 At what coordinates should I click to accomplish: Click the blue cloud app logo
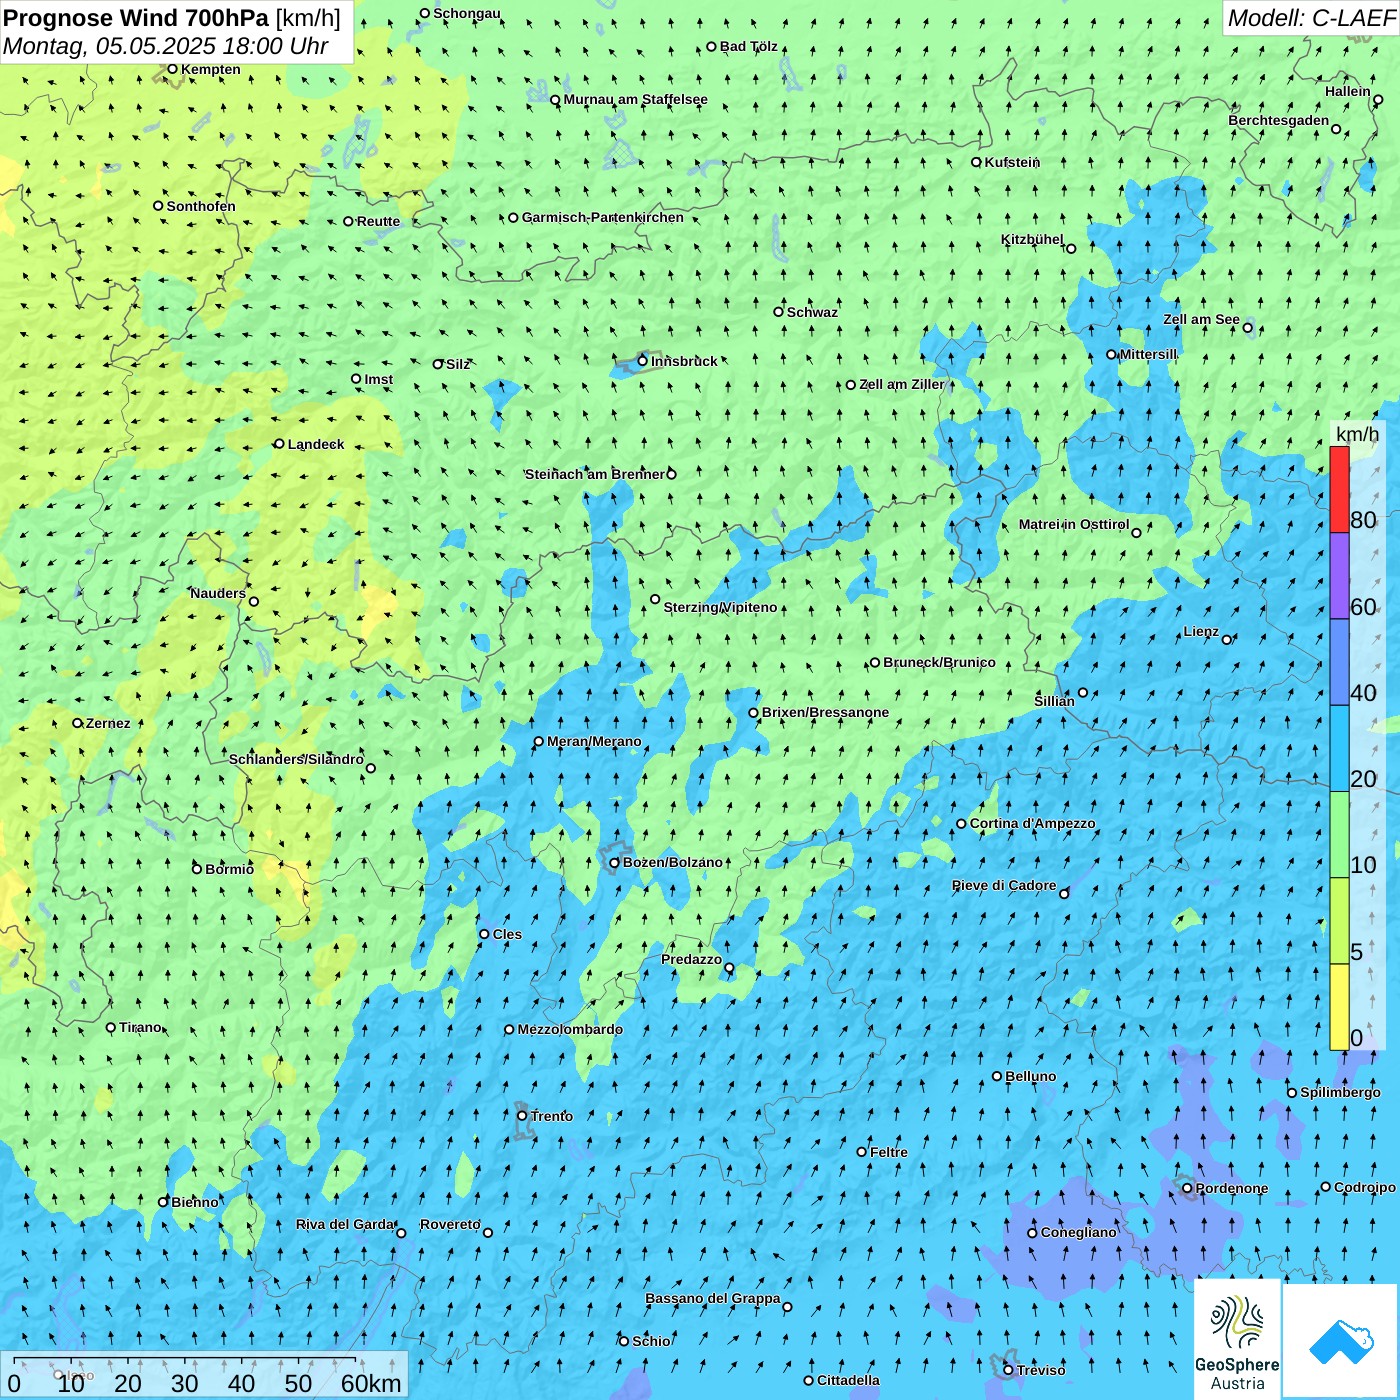(x=1341, y=1341)
